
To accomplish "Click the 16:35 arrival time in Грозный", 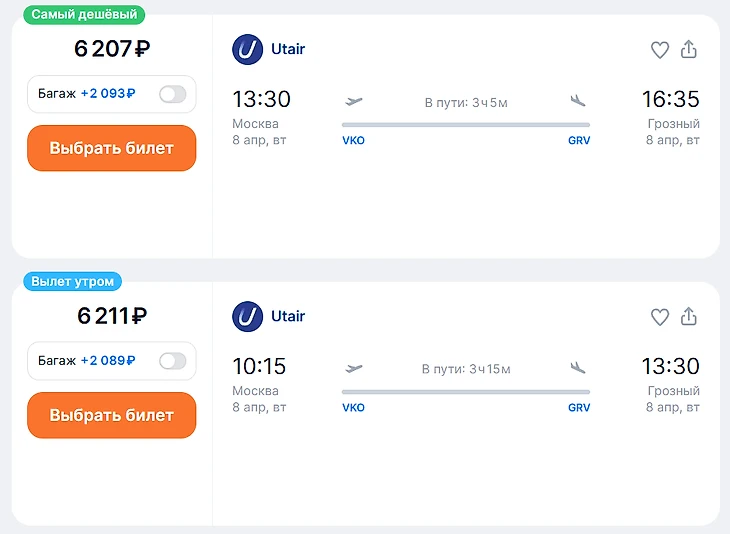I will [670, 99].
